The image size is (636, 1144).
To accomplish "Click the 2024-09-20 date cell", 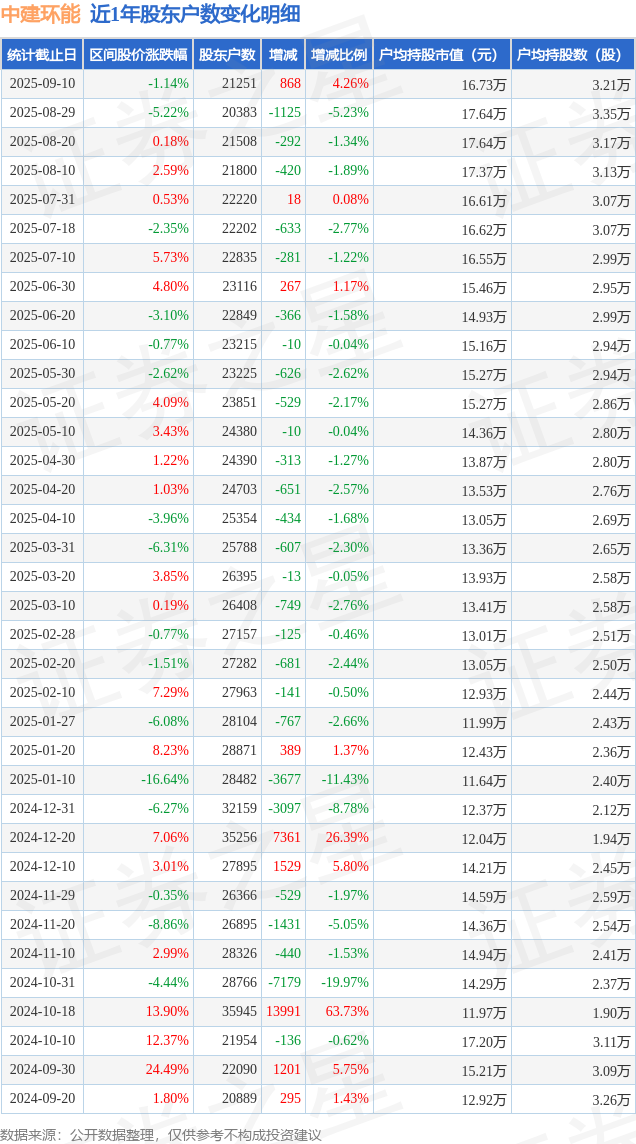I will [41, 1098].
